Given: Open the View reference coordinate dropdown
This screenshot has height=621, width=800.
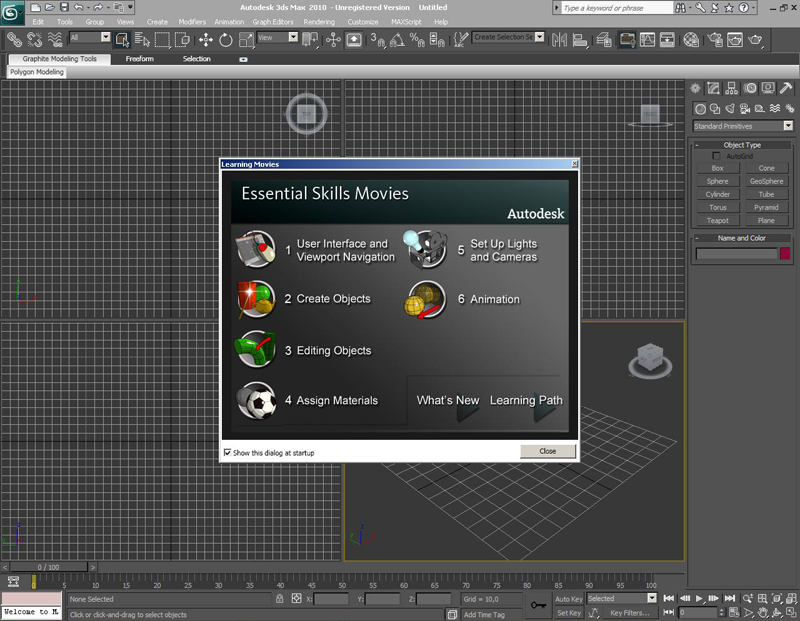Looking at the screenshot, I should coord(293,37).
